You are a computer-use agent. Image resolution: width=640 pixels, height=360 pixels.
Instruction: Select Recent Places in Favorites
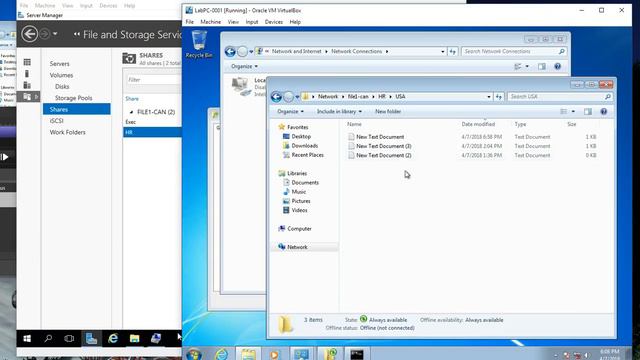[307, 155]
